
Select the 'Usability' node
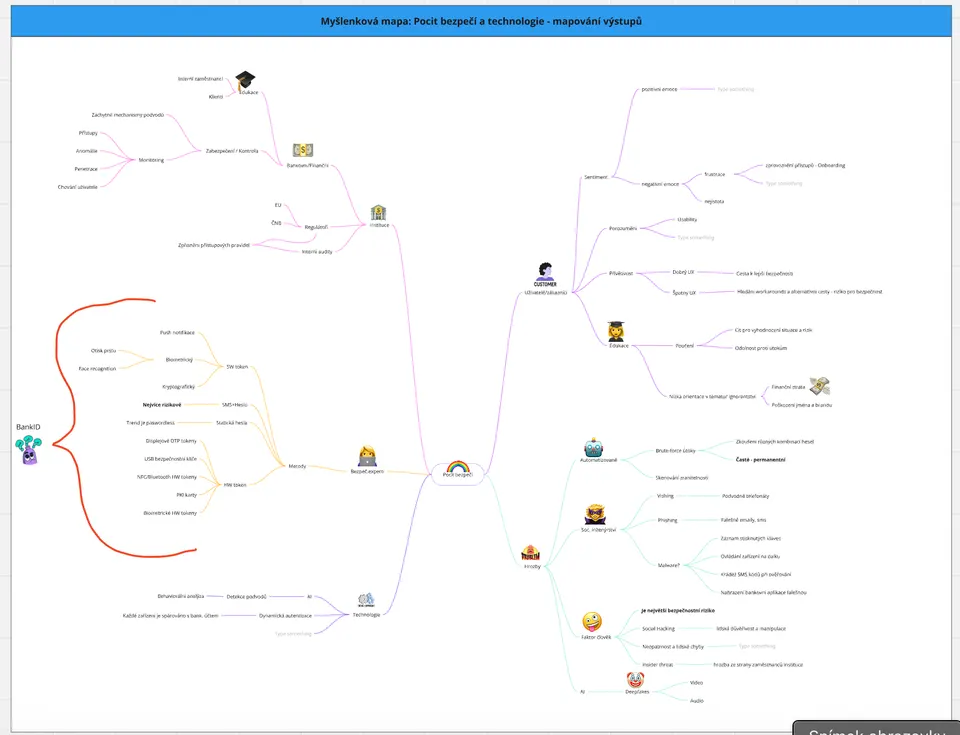coord(687,219)
